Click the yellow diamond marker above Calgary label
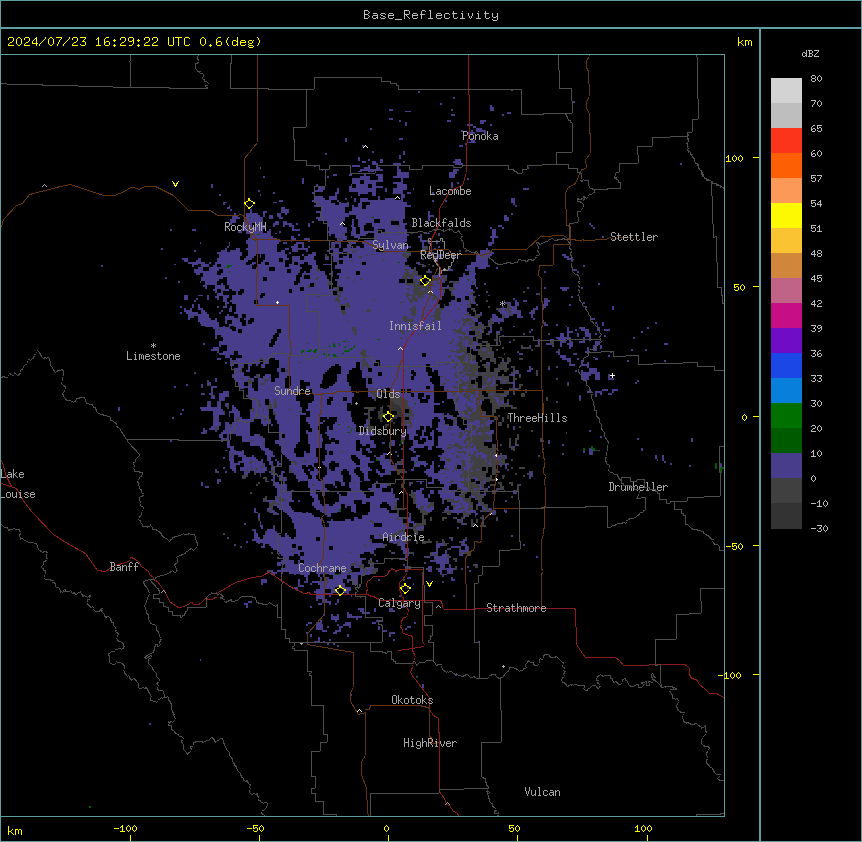The height and width of the screenshot is (842, 862). (x=405, y=589)
